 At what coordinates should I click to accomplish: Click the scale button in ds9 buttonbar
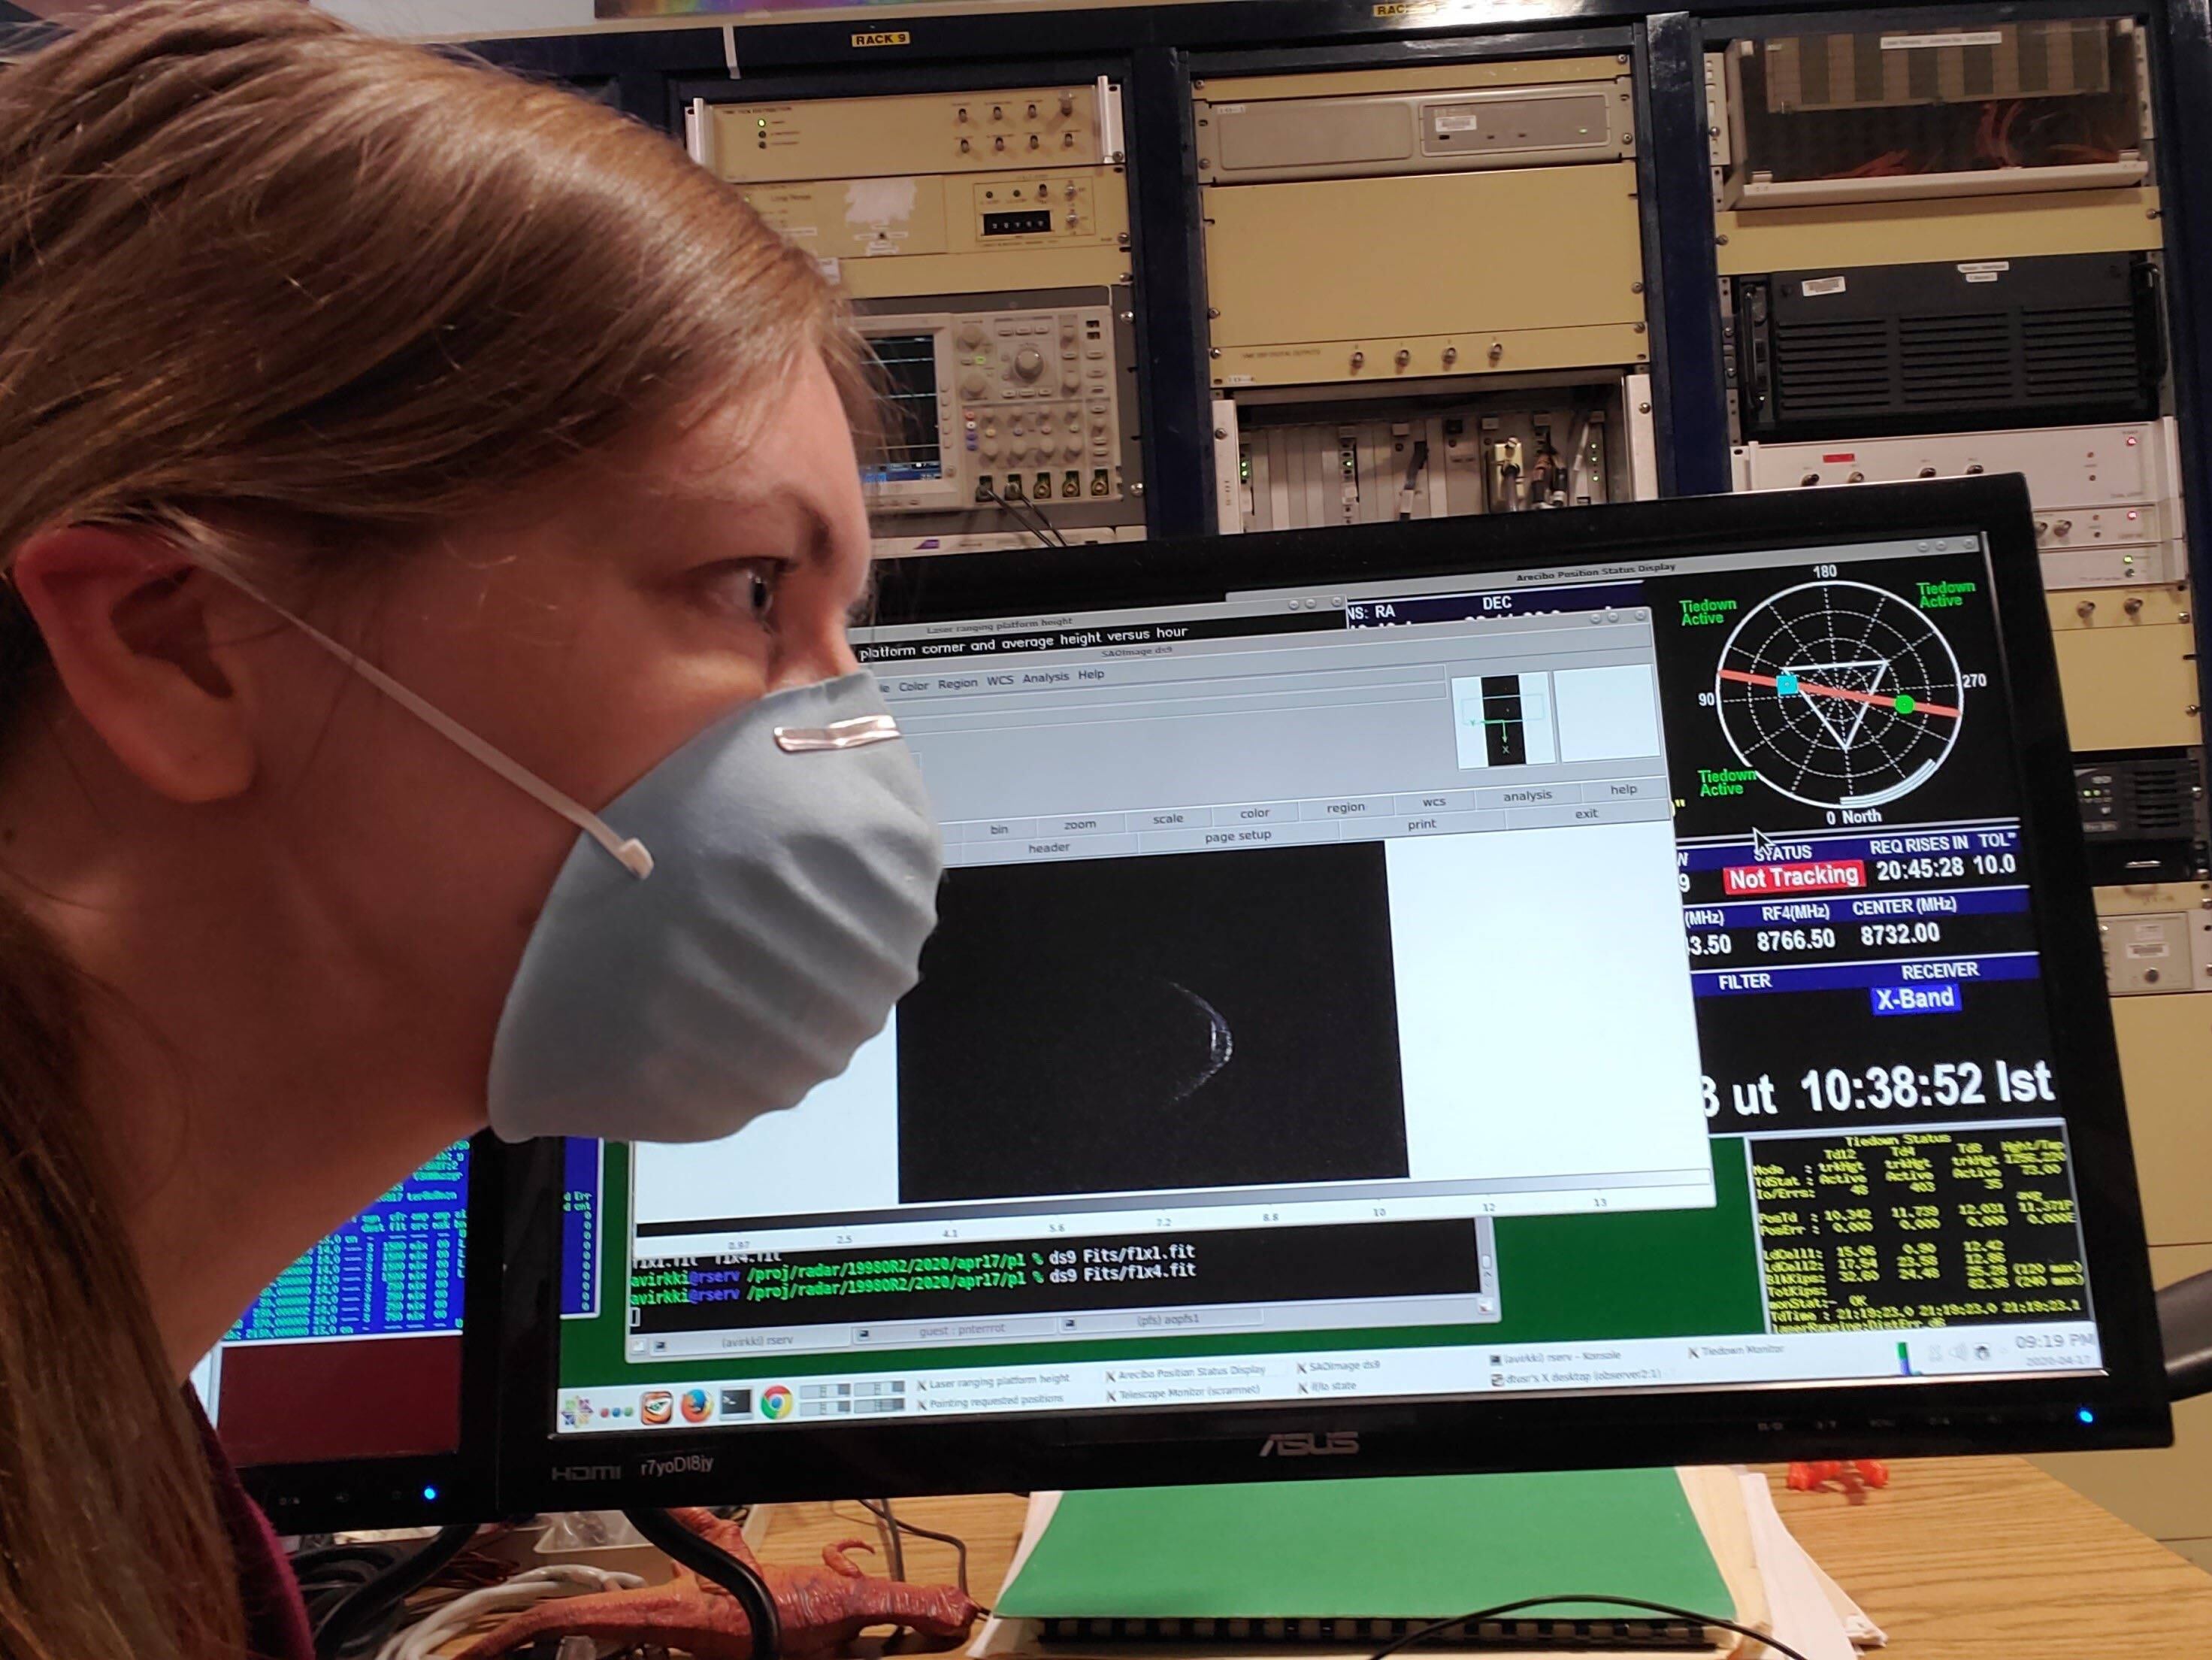tap(1167, 819)
